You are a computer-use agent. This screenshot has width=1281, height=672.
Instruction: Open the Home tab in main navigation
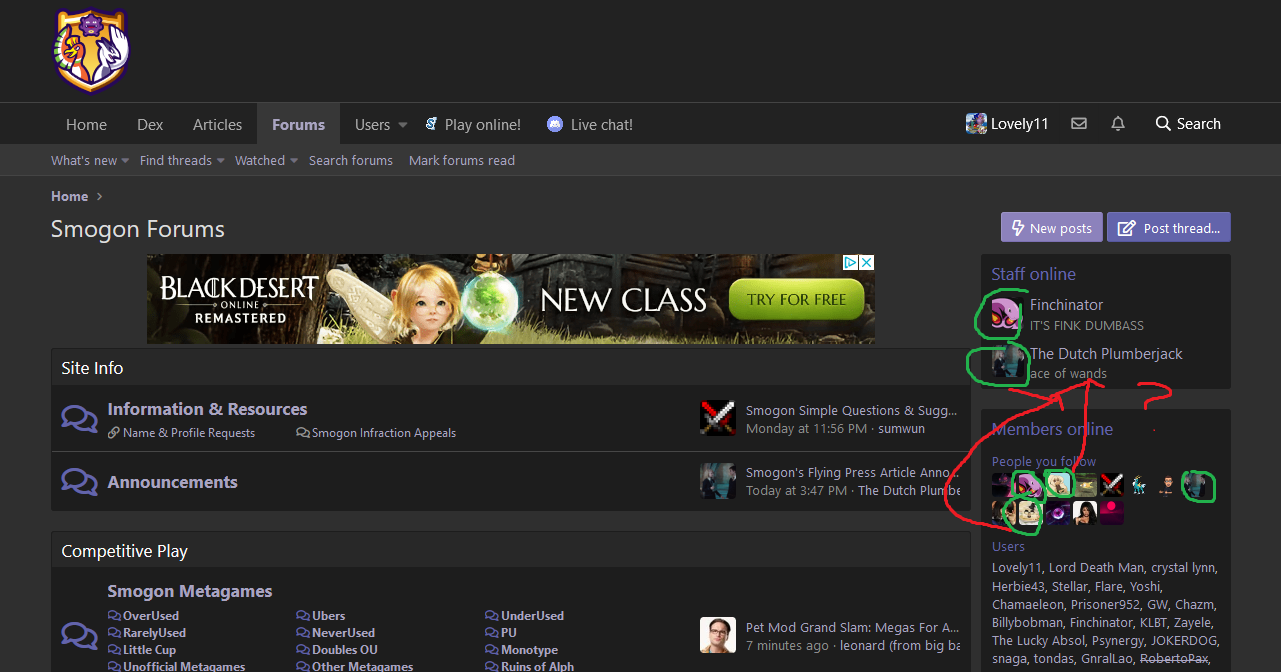click(86, 125)
